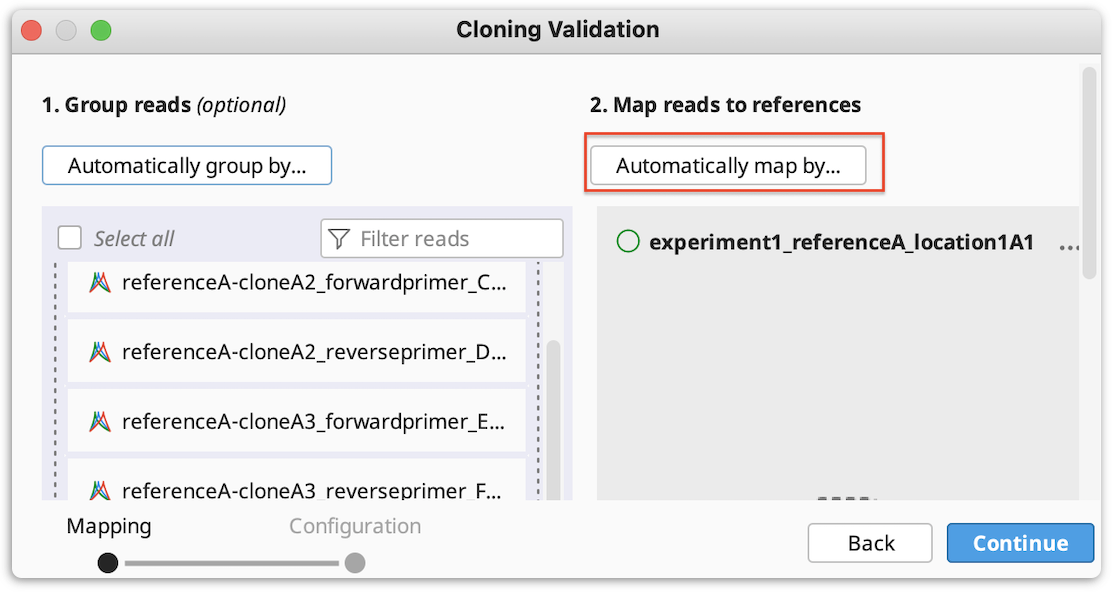This screenshot has height=592, width=1113.
Task: Go to the Configuration step
Action: click(x=355, y=525)
